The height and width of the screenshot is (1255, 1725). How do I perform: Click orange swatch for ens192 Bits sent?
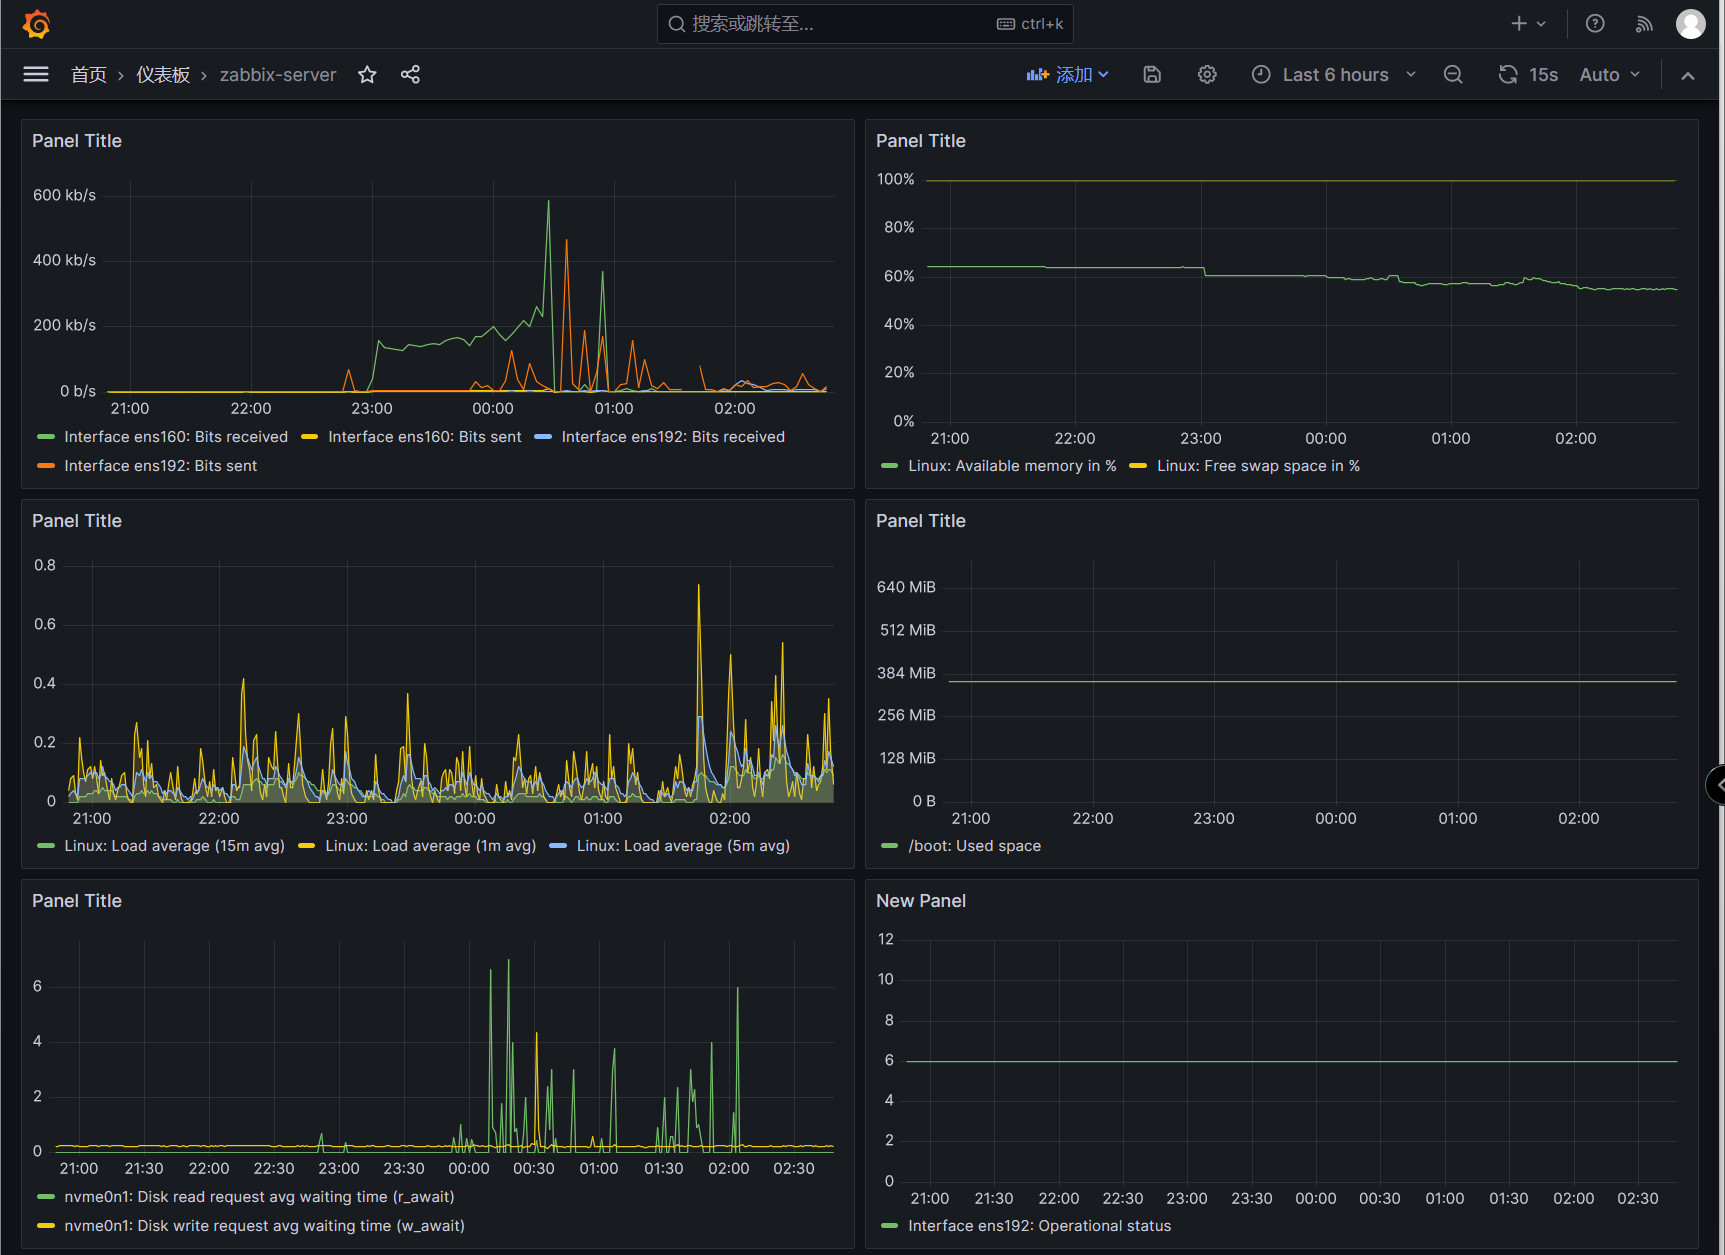tap(46, 466)
